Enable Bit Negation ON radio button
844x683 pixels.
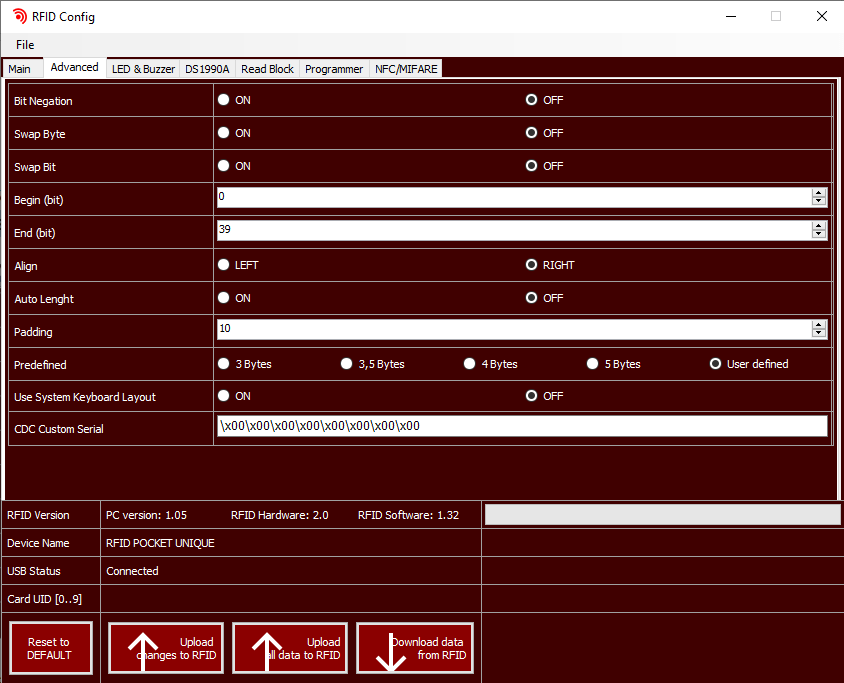(224, 100)
